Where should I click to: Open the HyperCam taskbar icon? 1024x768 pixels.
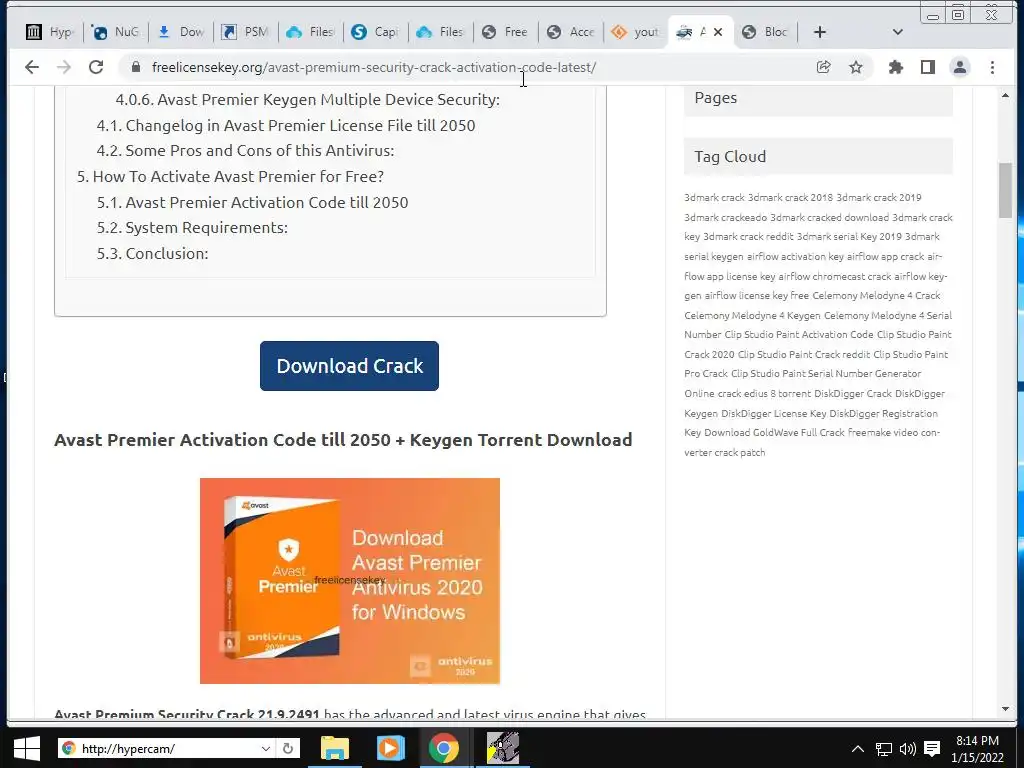point(503,748)
